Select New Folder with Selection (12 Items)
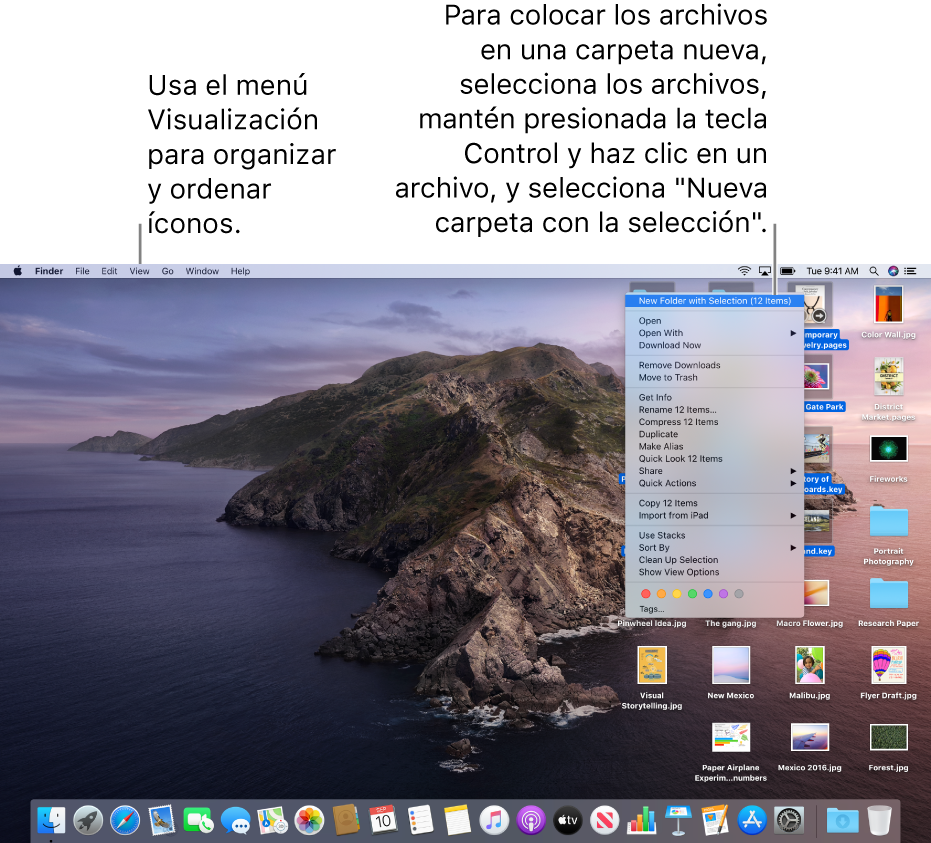 point(714,301)
